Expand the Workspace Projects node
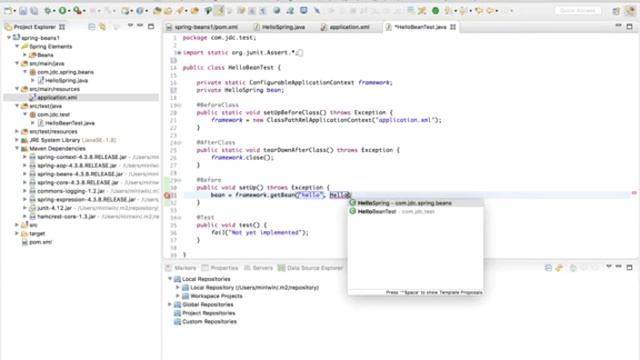The width and height of the screenshot is (640, 360). click(178, 296)
